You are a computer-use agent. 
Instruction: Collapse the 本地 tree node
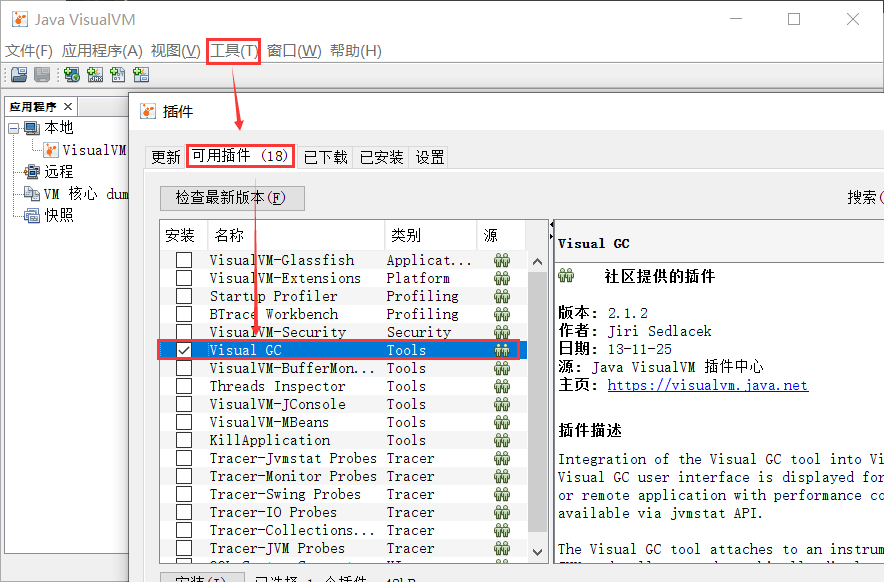coord(14,129)
